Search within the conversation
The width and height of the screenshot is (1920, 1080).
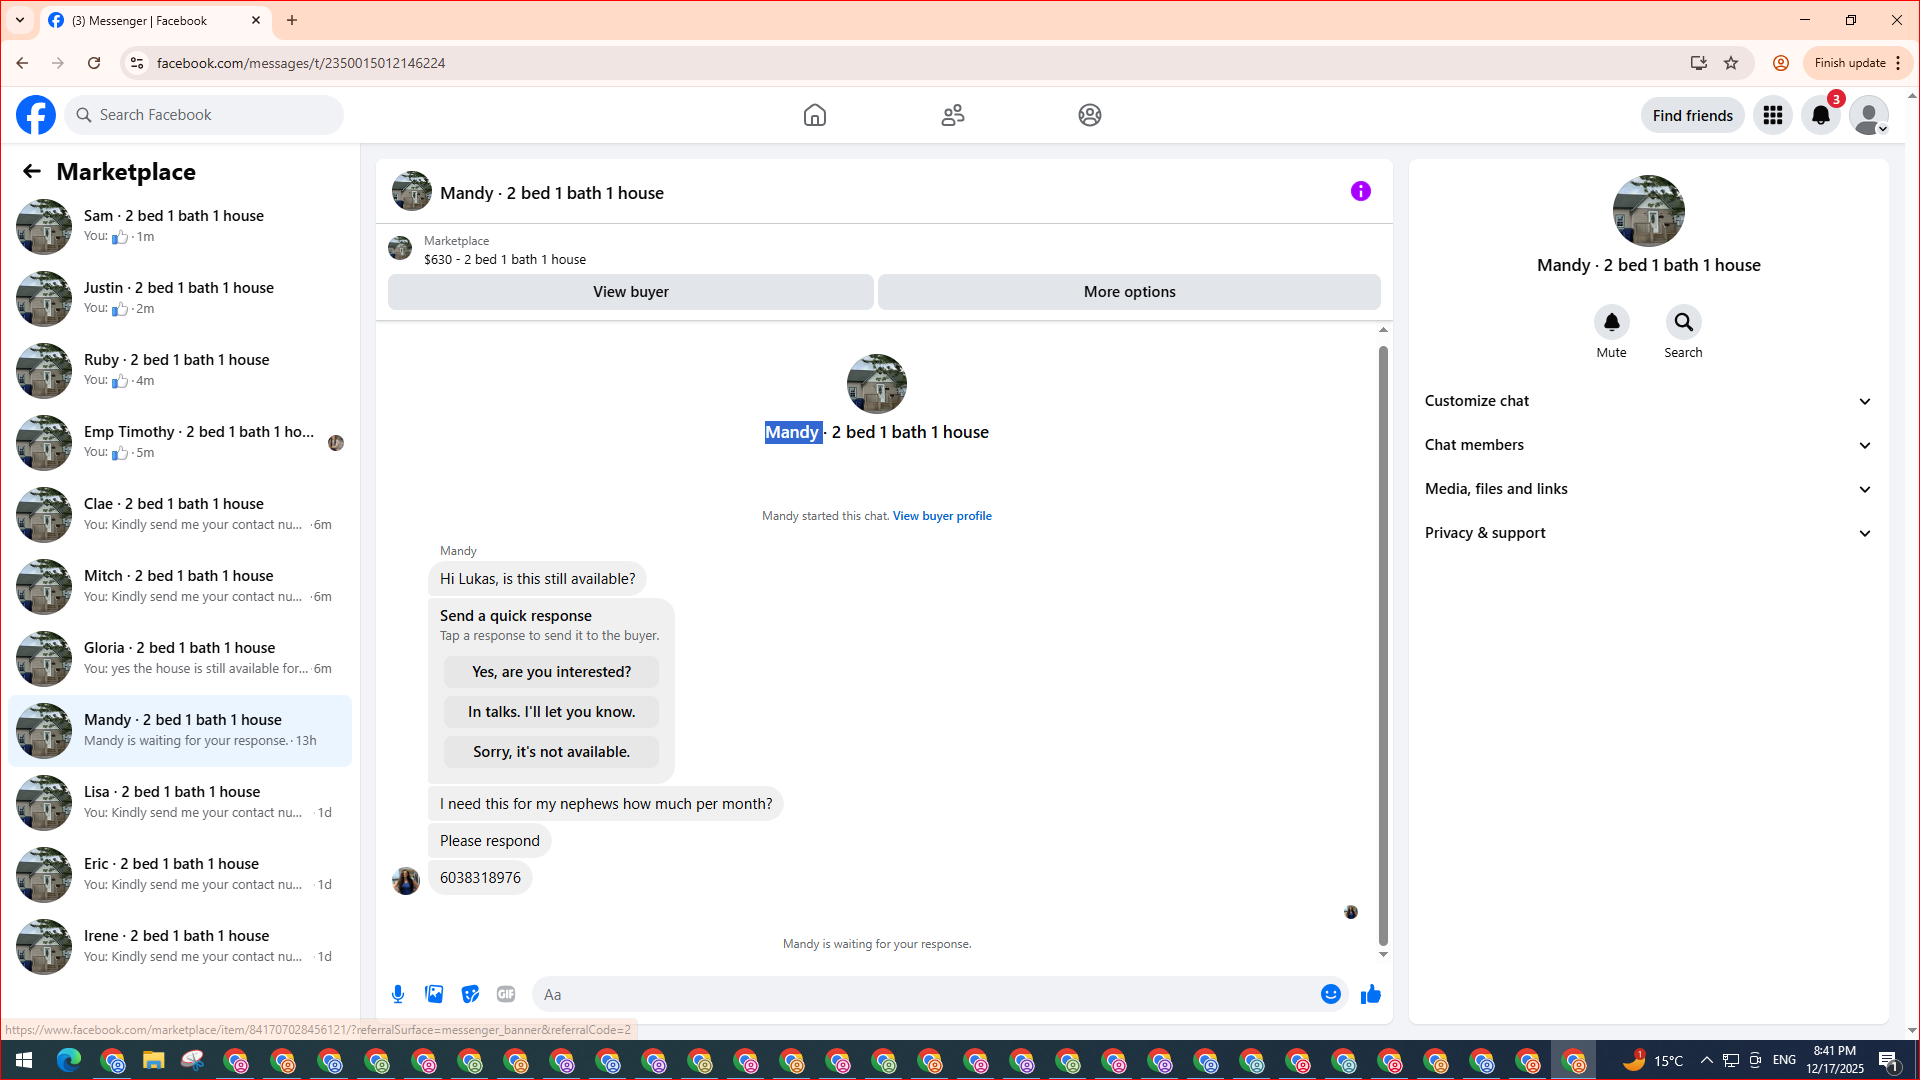coord(1683,322)
